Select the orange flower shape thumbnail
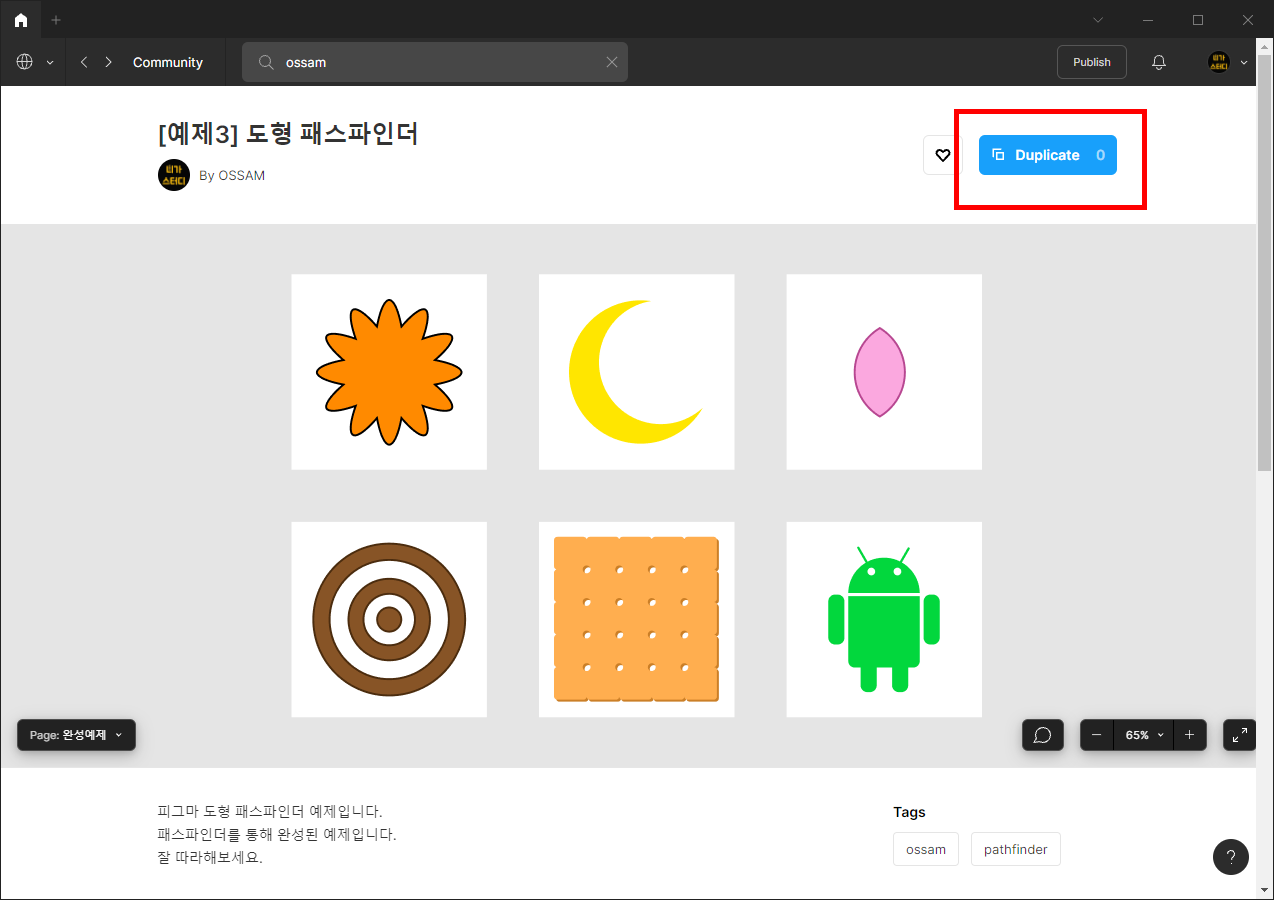 tap(389, 372)
